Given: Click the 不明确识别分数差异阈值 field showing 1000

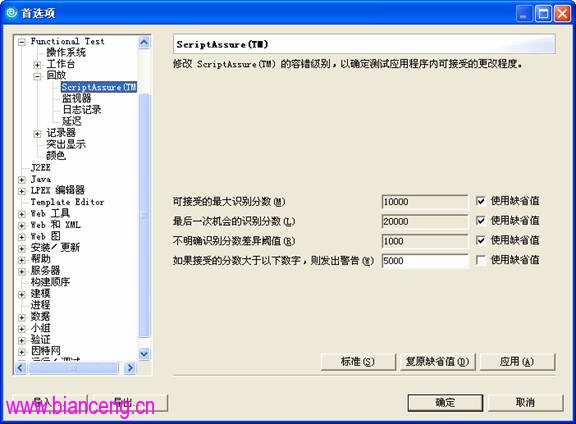Looking at the screenshot, I should click(x=425, y=241).
